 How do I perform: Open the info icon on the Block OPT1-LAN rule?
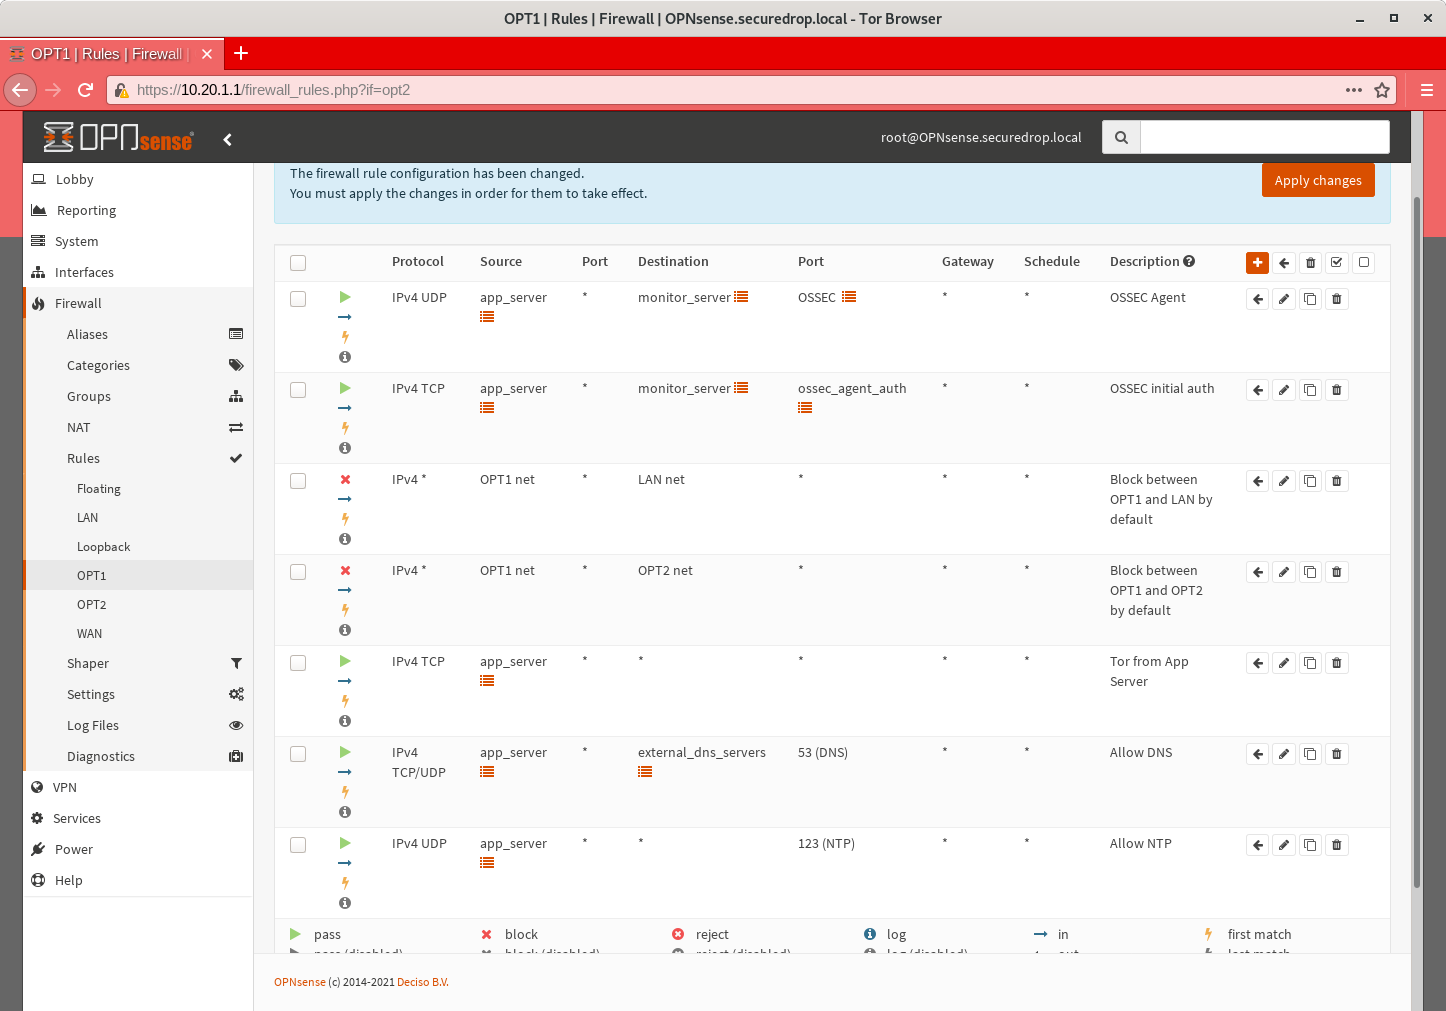pyautogui.click(x=344, y=539)
